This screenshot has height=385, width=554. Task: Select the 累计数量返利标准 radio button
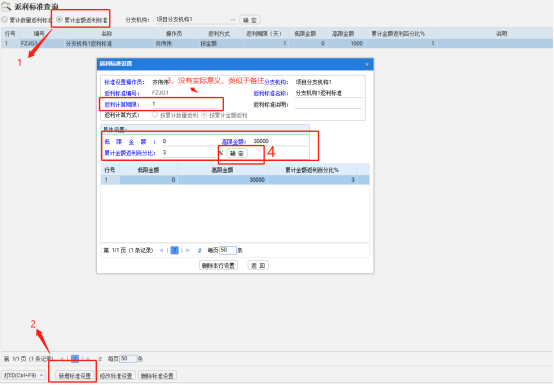(x=5, y=20)
